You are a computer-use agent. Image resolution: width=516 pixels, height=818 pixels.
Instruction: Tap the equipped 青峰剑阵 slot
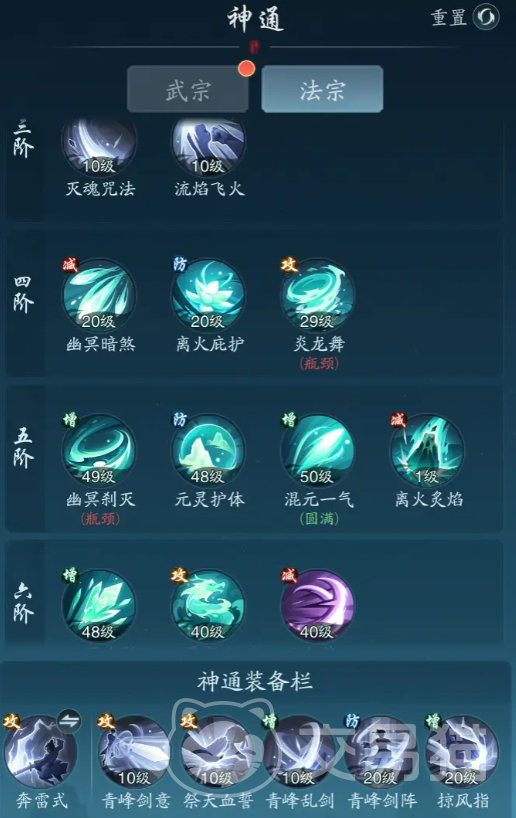point(379,752)
